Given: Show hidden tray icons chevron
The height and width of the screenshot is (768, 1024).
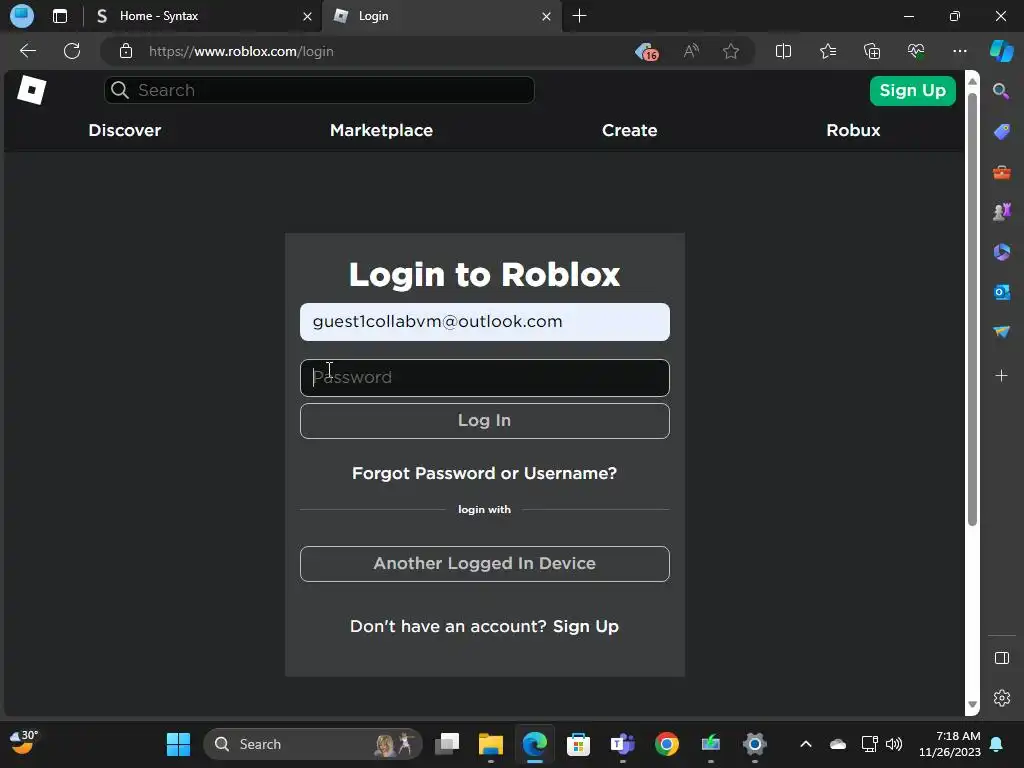Looking at the screenshot, I should 806,744.
